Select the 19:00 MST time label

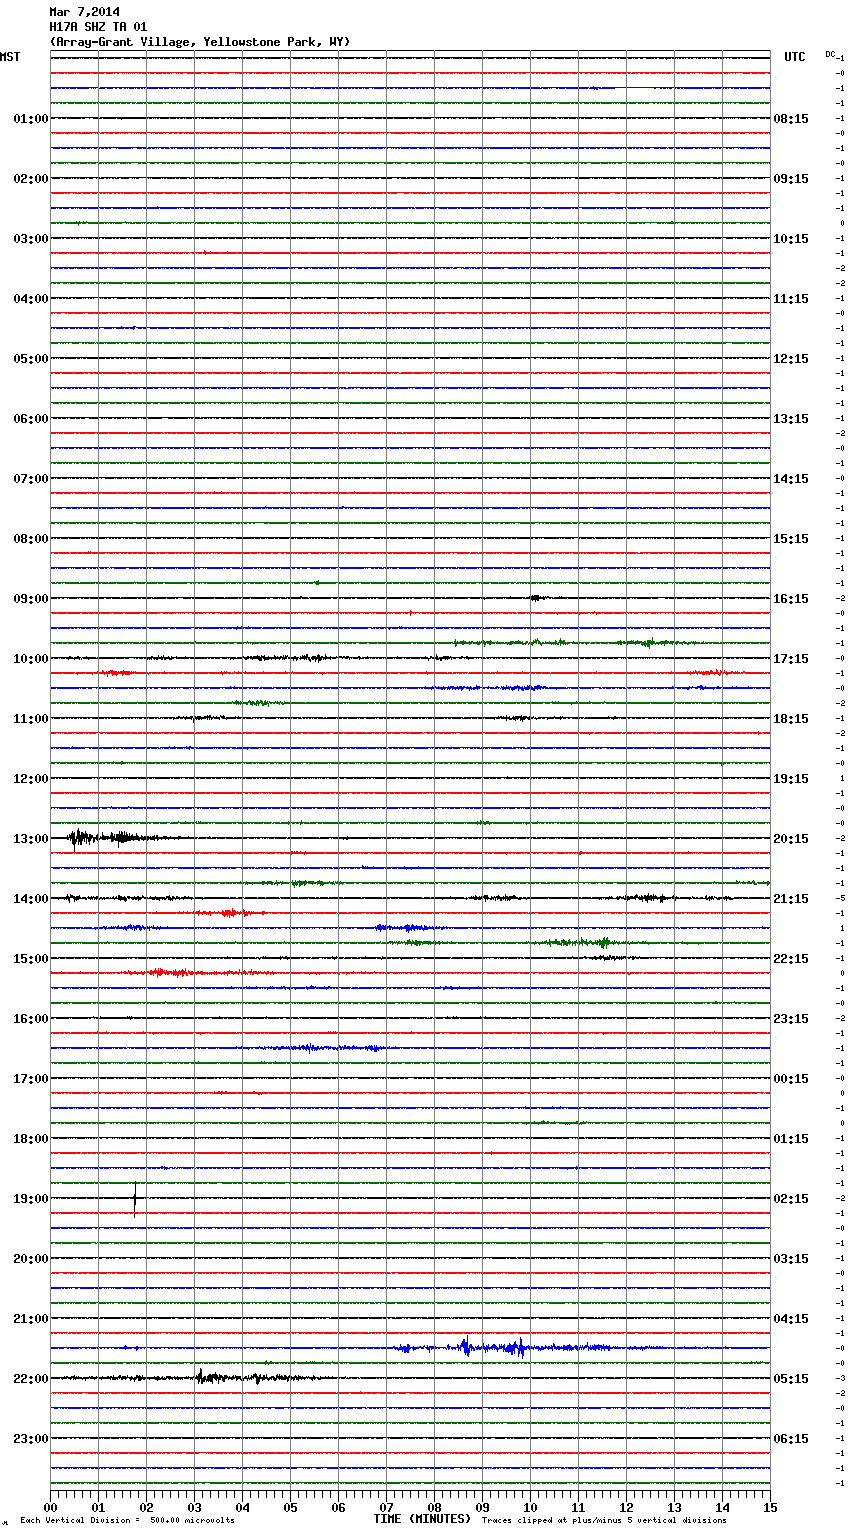(30, 1199)
